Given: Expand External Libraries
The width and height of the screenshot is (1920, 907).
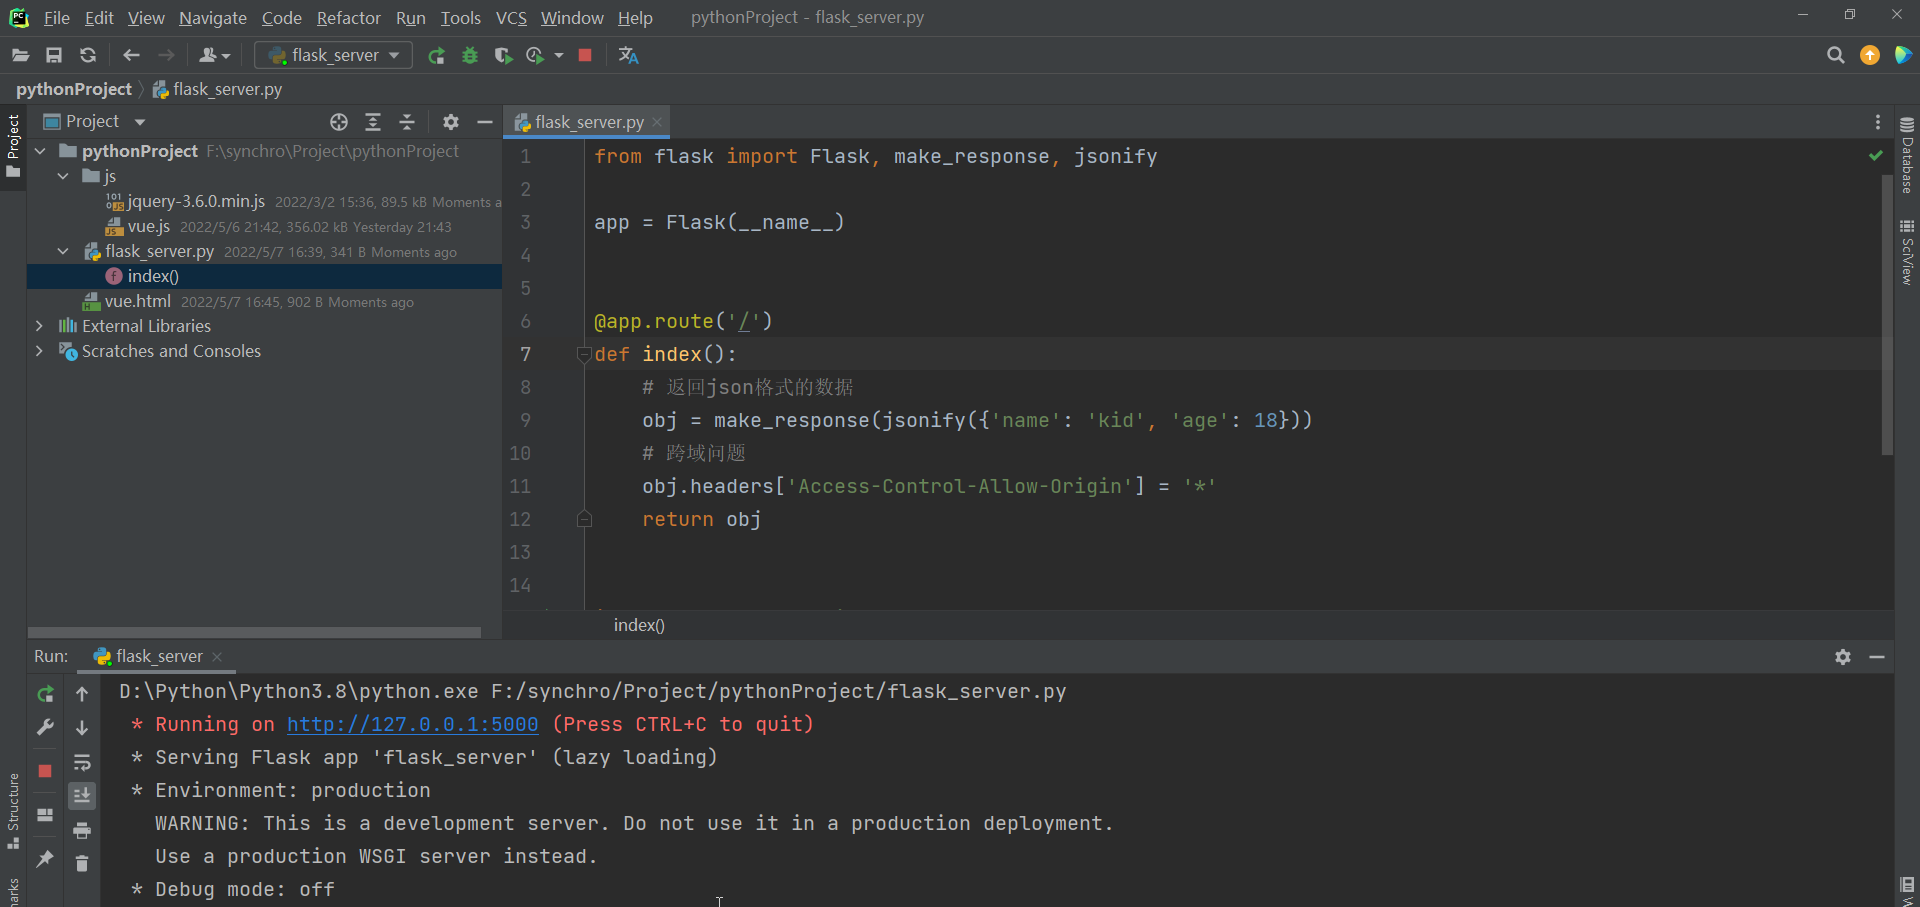Looking at the screenshot, I should click(39, 326).
